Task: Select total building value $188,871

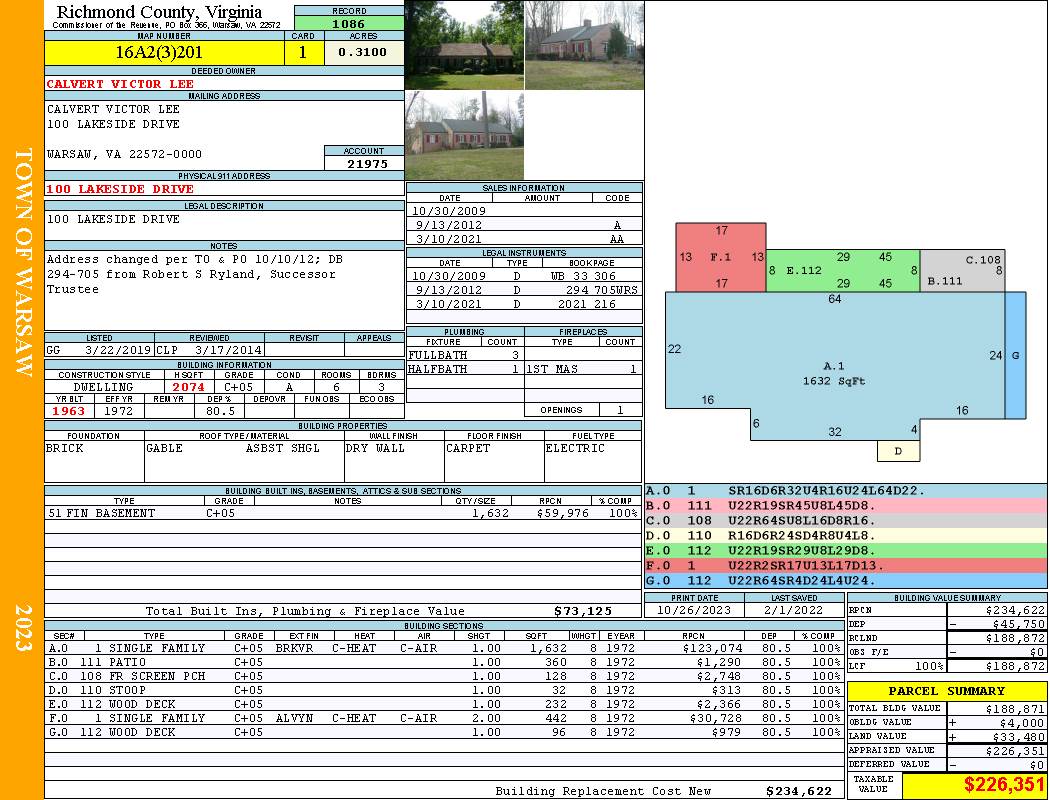Action: [1015, 709]
